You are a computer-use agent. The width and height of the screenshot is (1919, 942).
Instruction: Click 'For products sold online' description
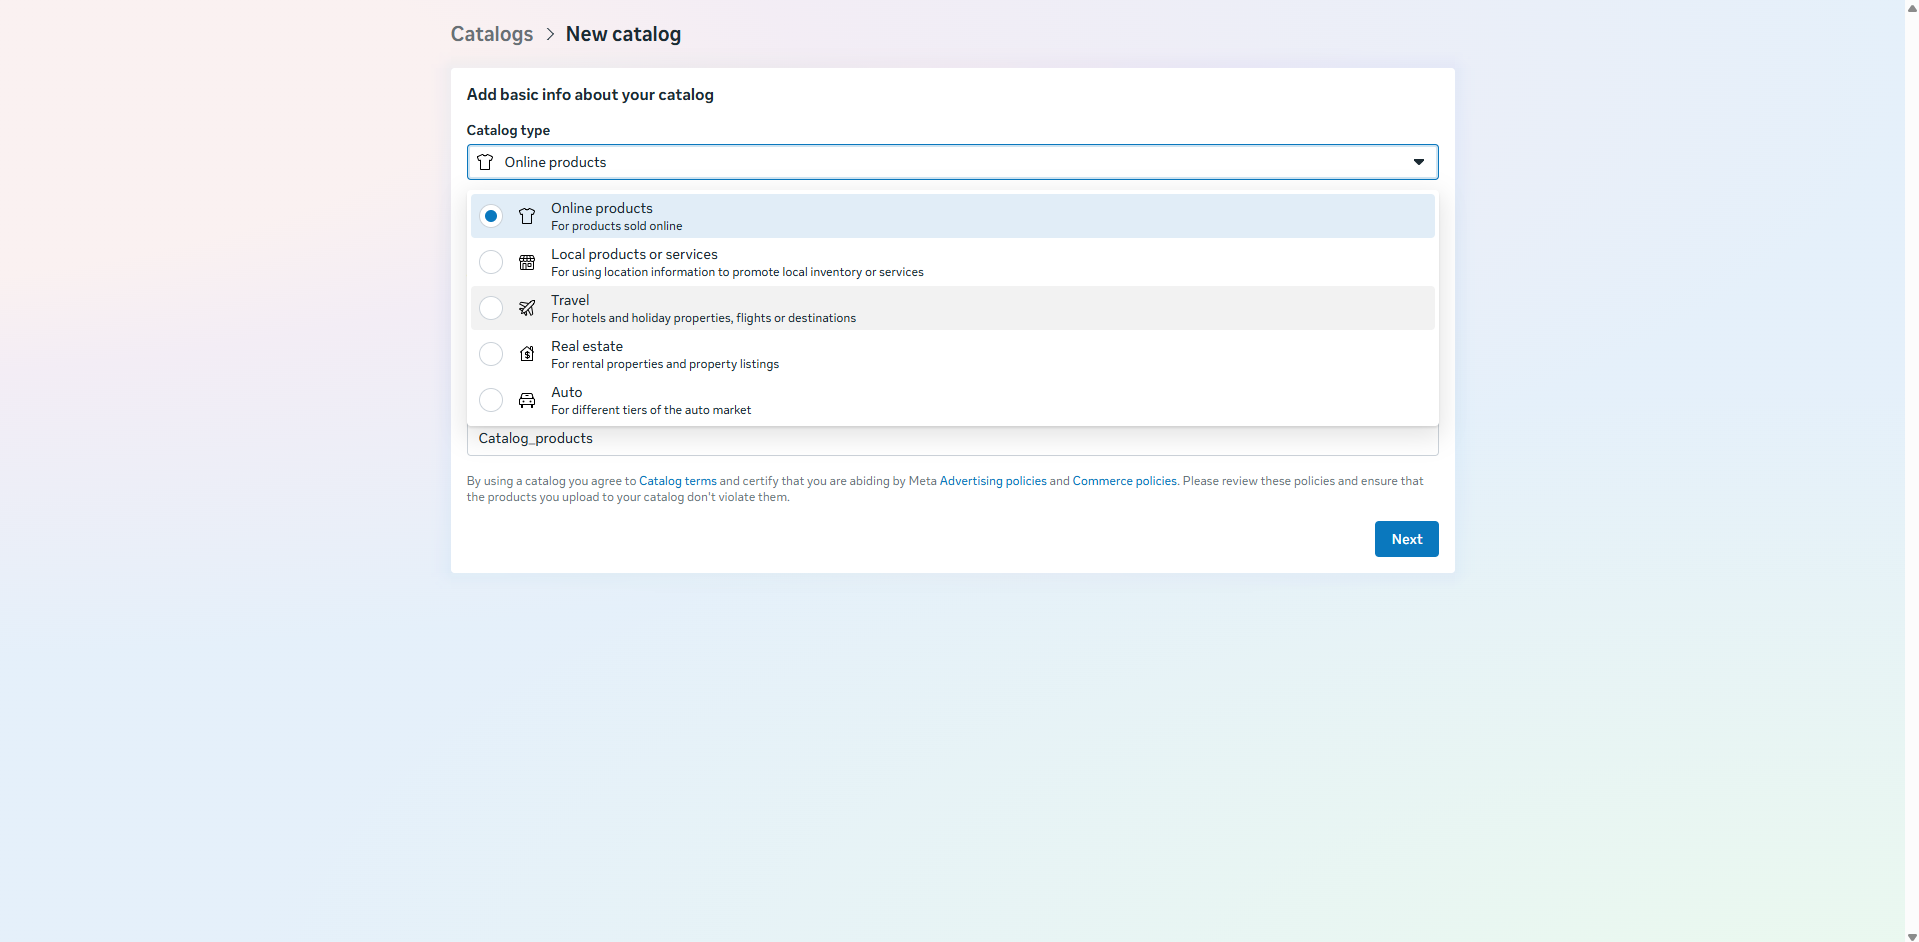pos(617,226)
